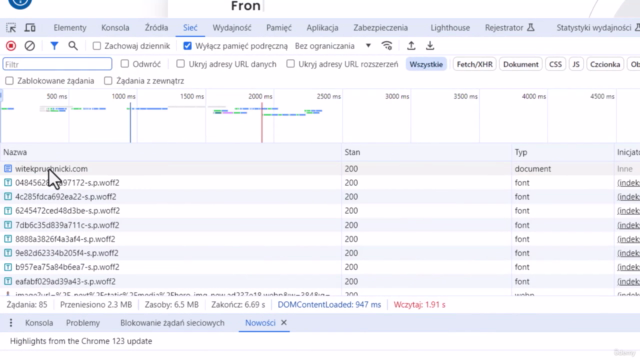Screen dimensions: 640x360
Task: Click blue DOMContentLoaded marker in timeline
Action: (x=130, y=122)
